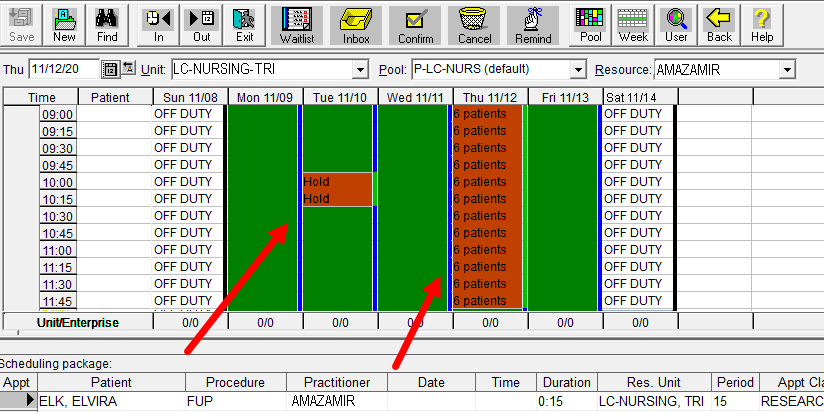Click the check In icon
The width and height of the screenshot is (824, 412).
pyautogui.click(x=158, y=25)
